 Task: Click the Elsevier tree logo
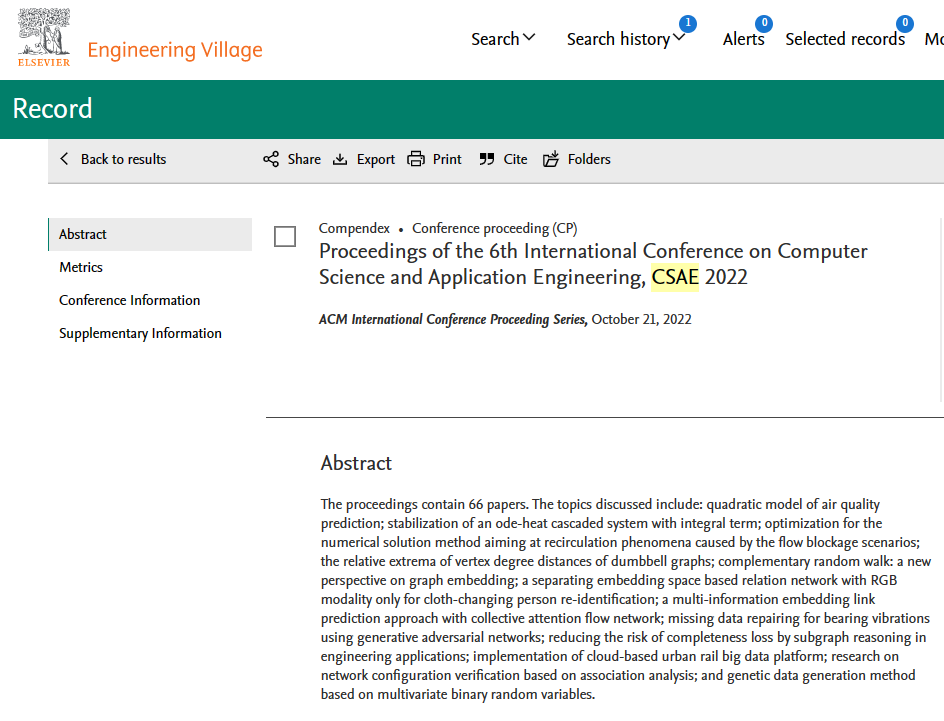click(x=44, y=33)
